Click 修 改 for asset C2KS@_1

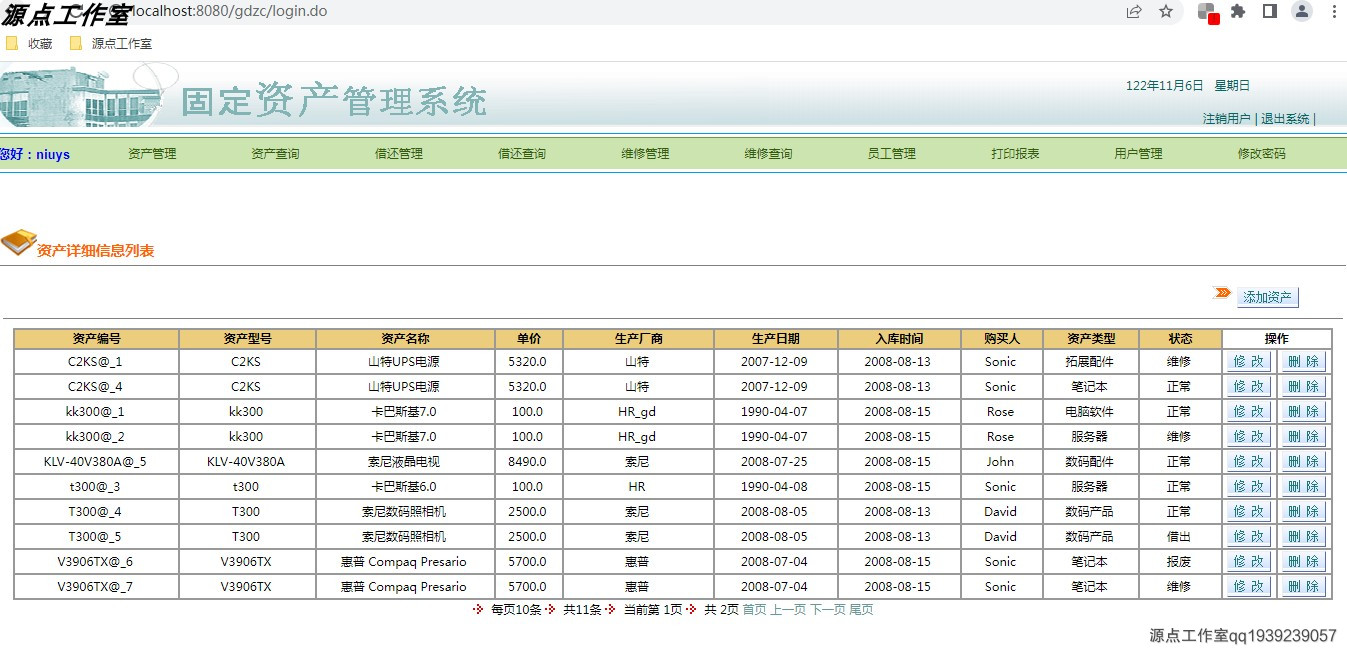(x=1248, y=360)
